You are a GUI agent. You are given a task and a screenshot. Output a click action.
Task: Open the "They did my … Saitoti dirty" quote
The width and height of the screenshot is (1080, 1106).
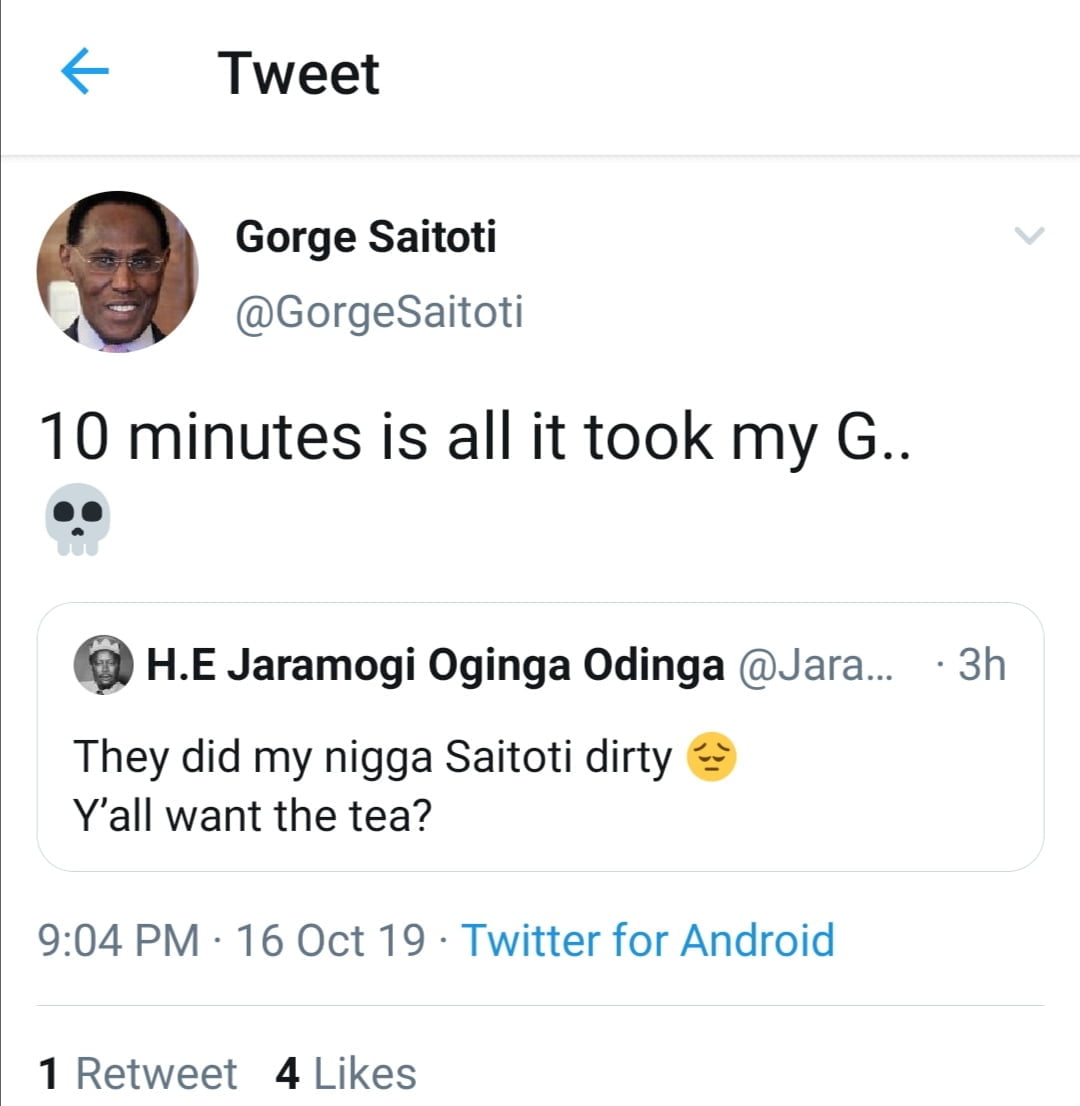(x=372, y=758)
